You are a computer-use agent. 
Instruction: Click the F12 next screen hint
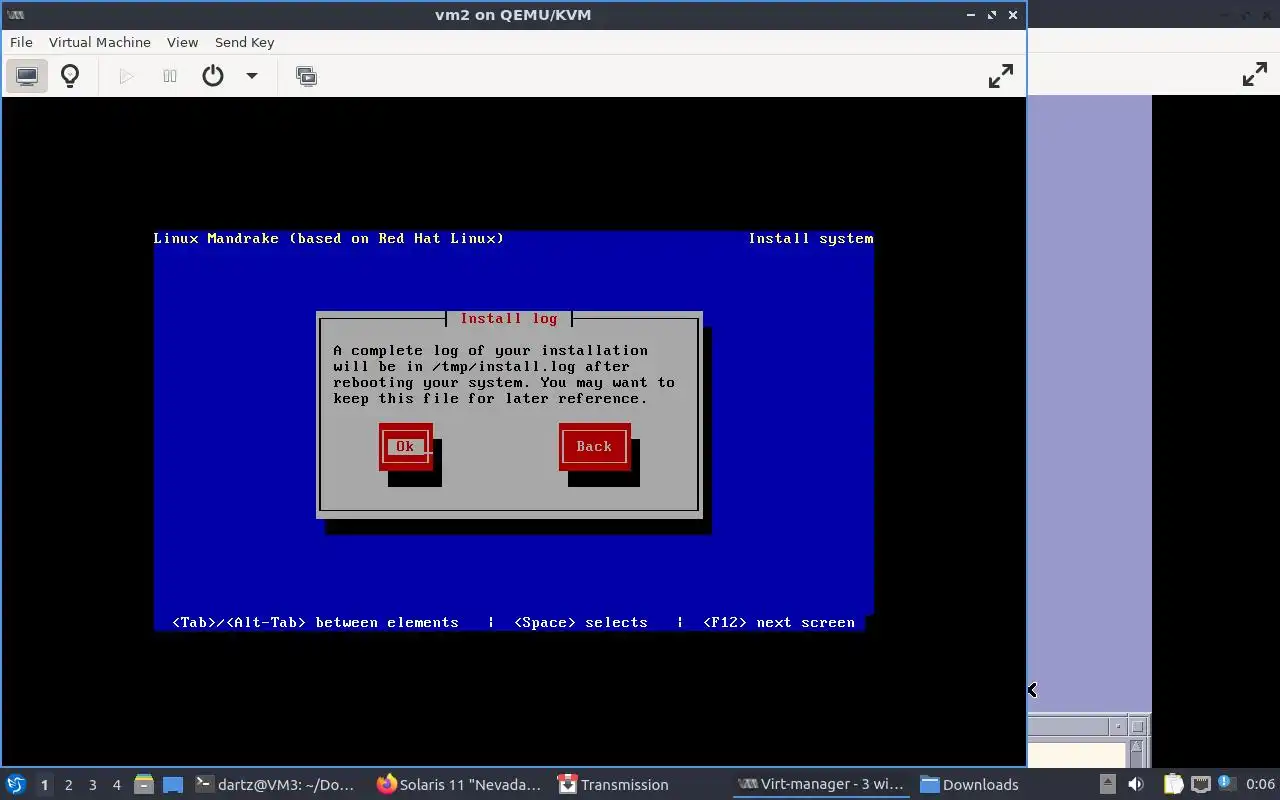[779, 622]
